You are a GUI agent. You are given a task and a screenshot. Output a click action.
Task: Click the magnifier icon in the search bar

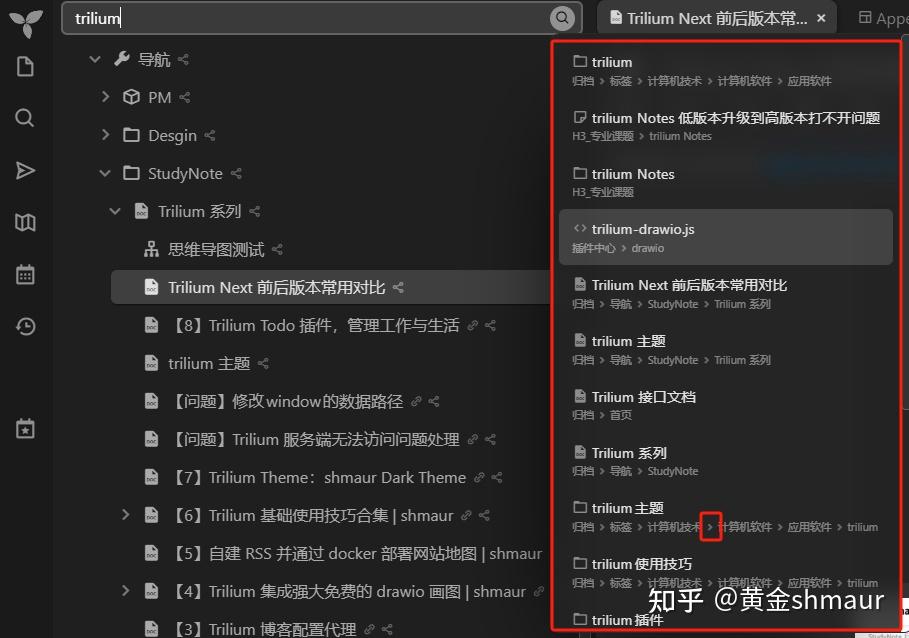pyautogui.click(x=561, y=18)
